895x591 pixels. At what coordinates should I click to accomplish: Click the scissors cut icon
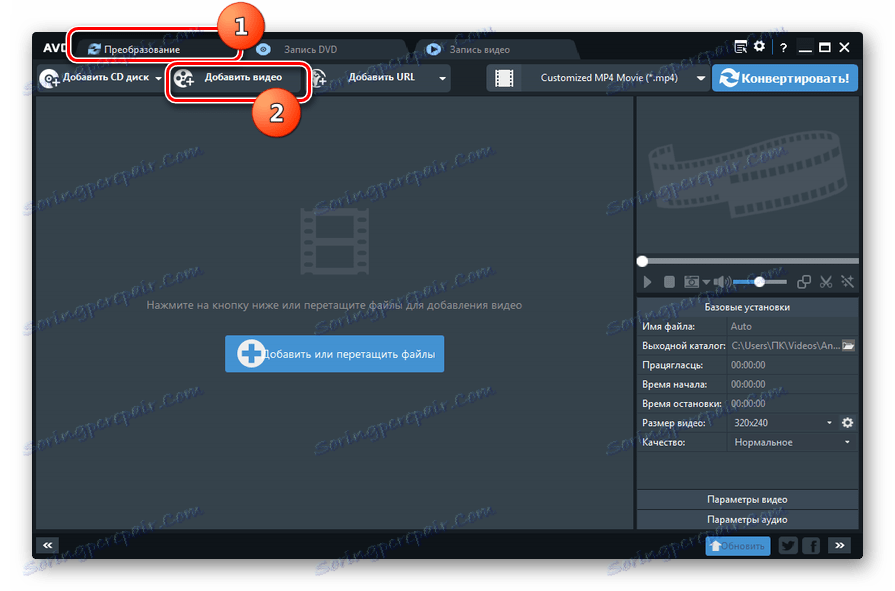pyautogui.click(x=826, y=282)
